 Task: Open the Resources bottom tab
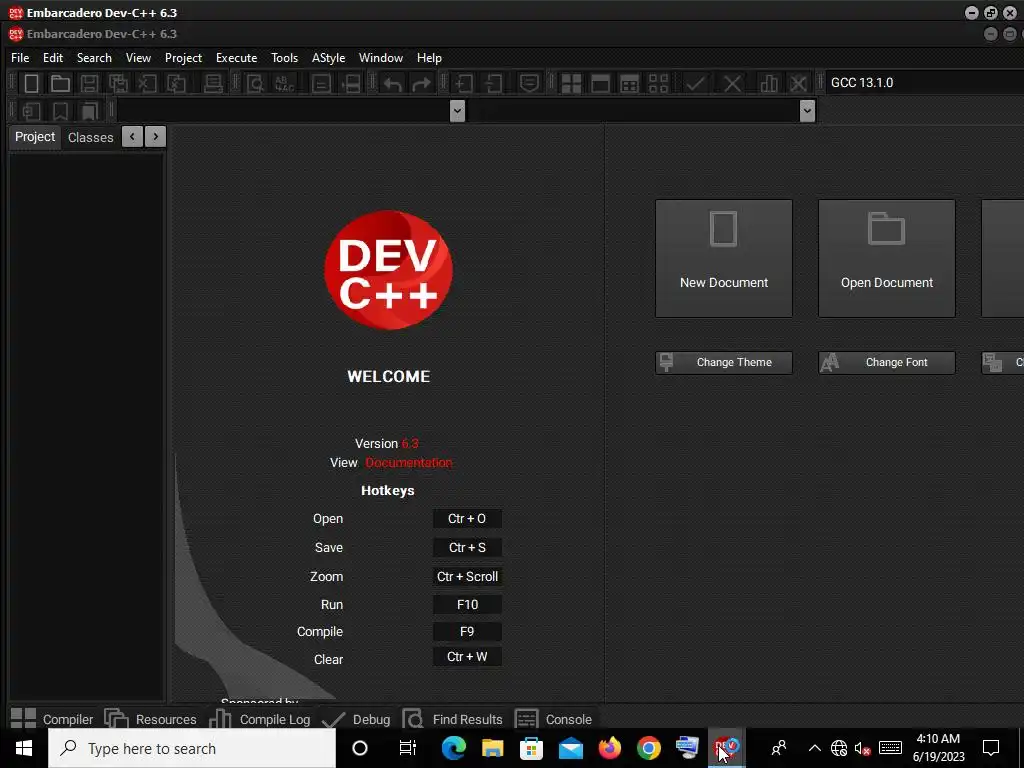(150, 719)
